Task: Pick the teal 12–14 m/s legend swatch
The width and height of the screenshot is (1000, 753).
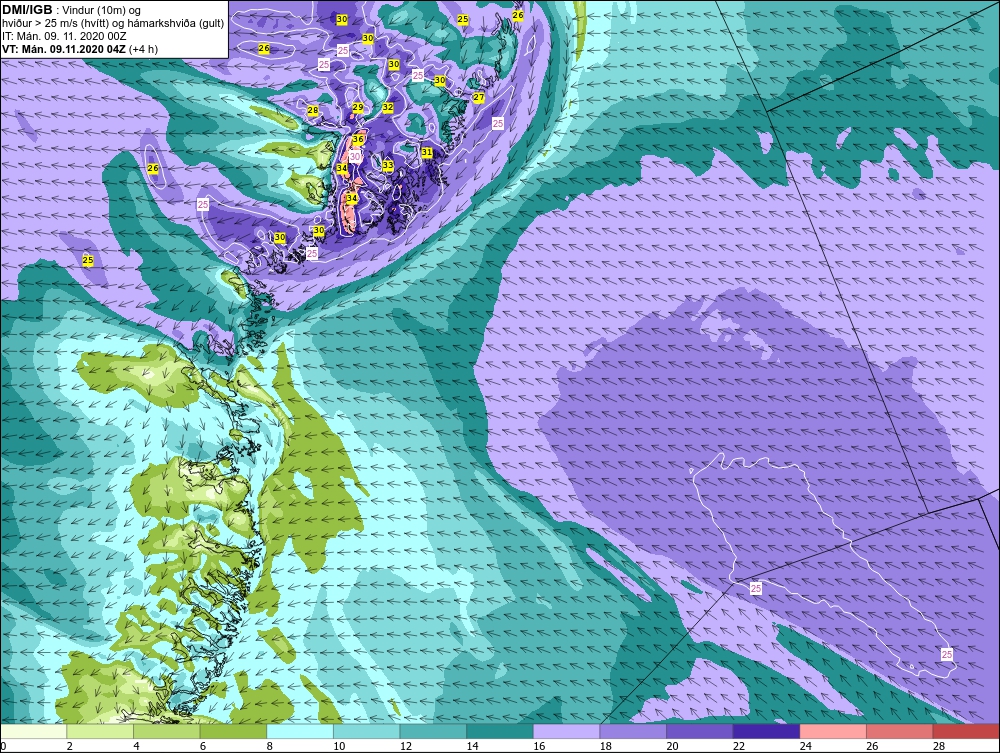Action: pos(433,731)
